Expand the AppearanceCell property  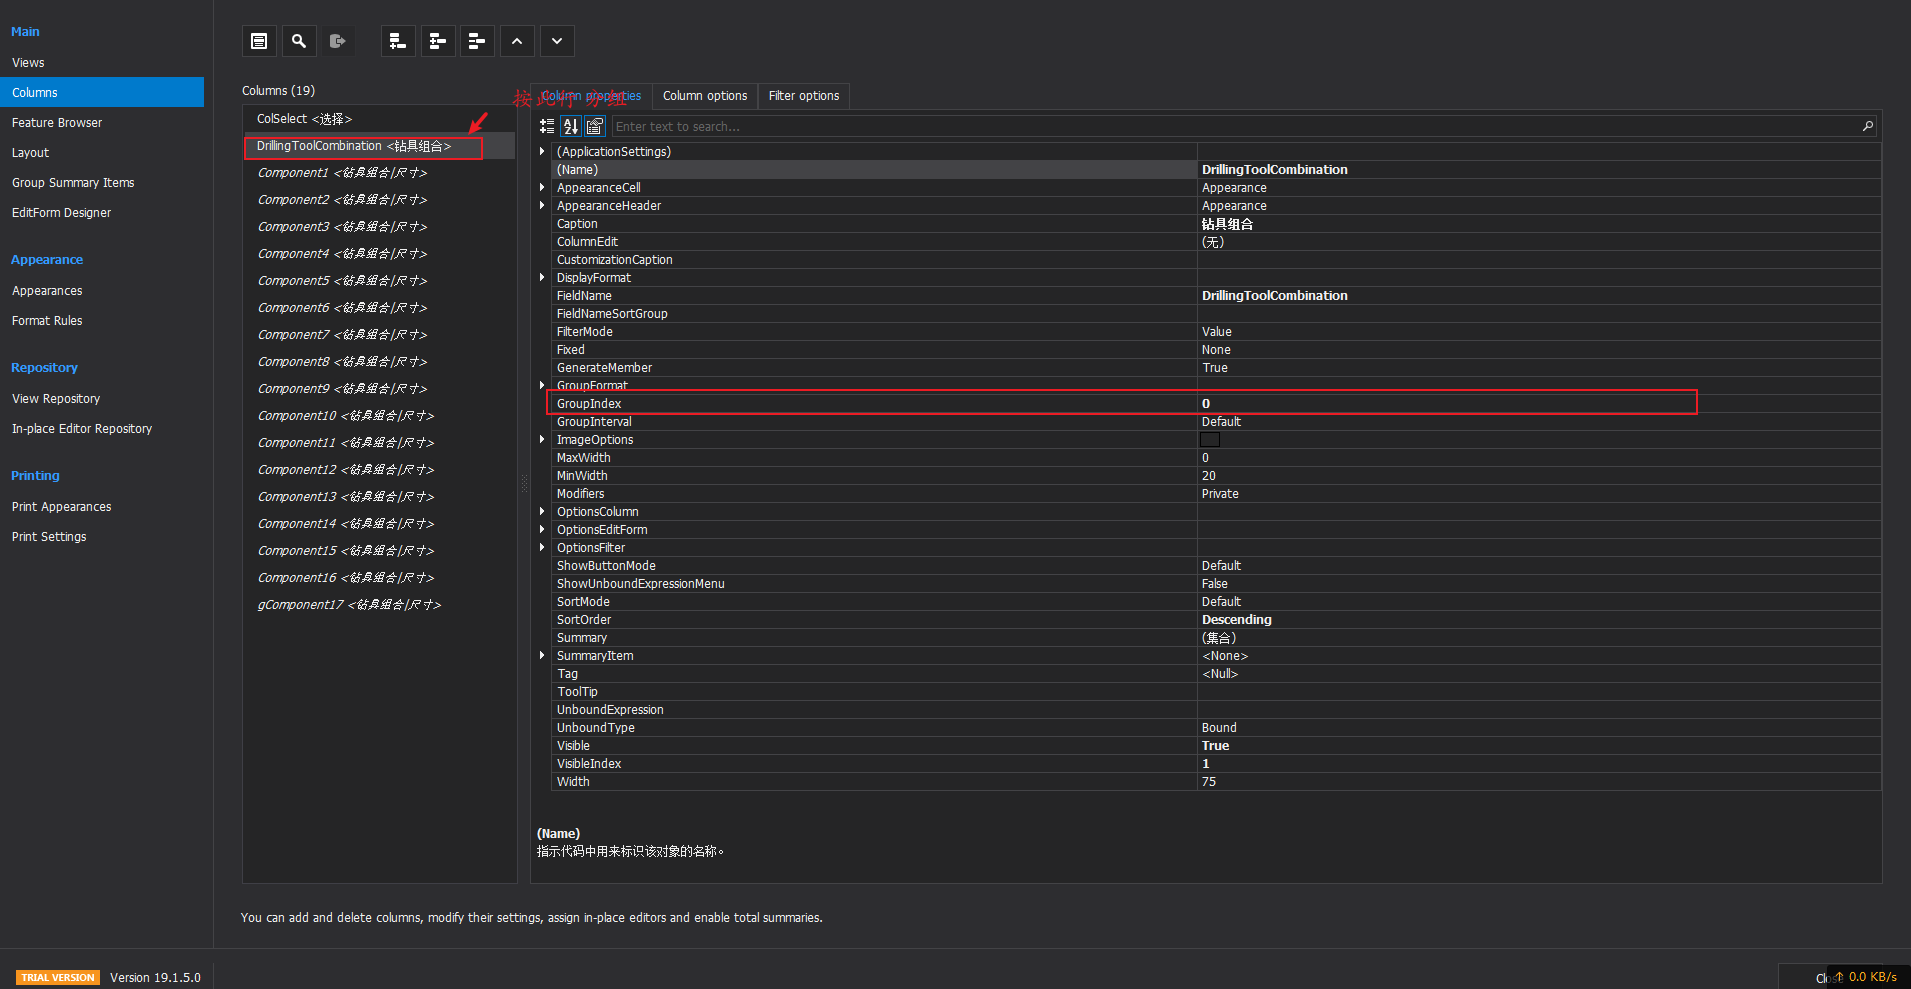pyautogui.click(x=542, y=187)
